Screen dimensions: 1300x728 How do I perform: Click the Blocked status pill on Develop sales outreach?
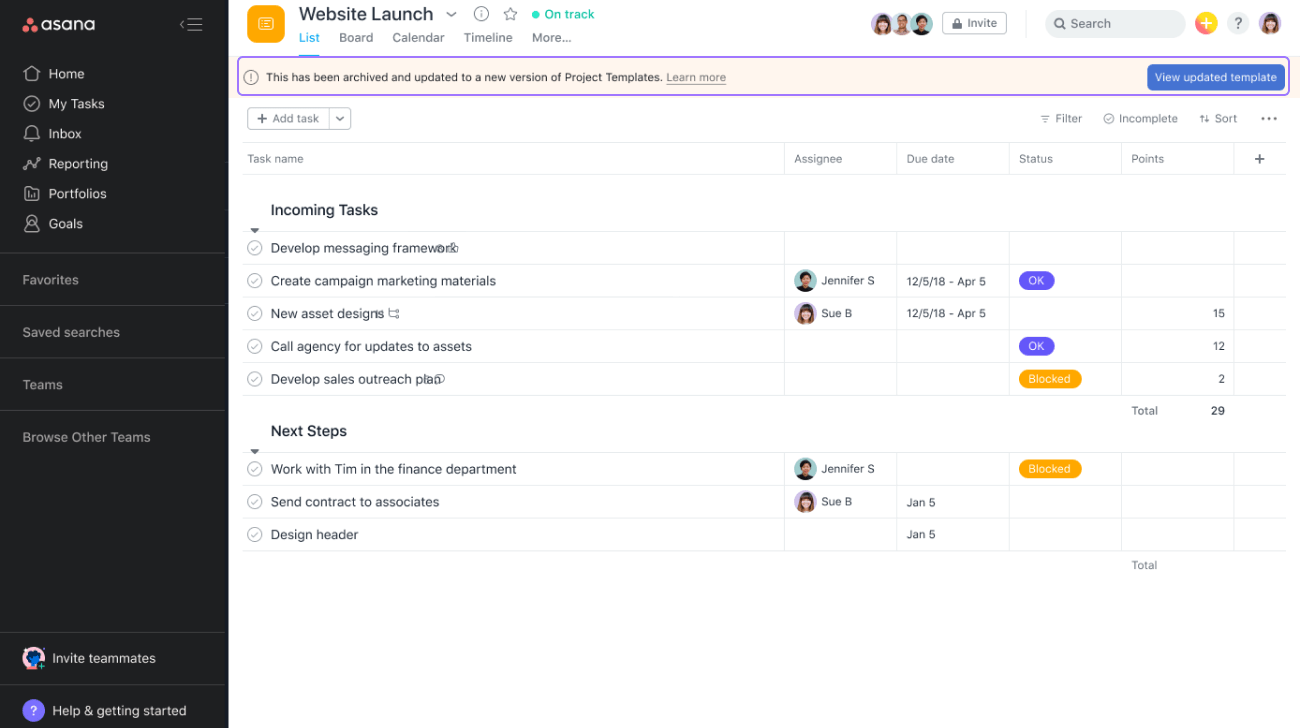(1049, 379)
